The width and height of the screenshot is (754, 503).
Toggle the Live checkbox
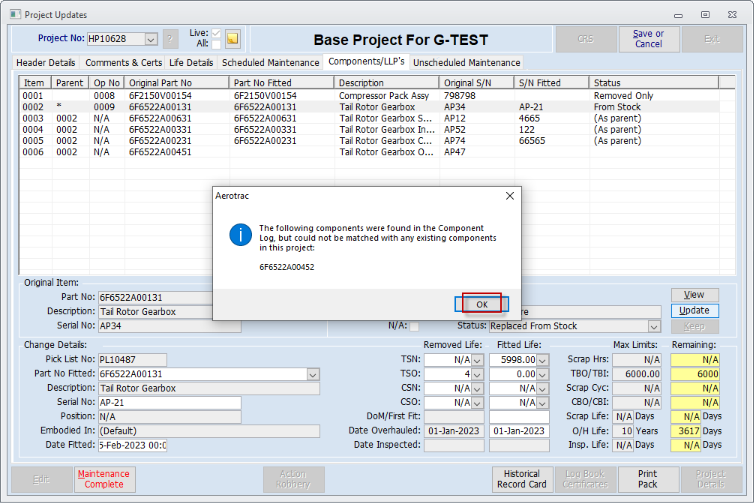tap(216, 33)
